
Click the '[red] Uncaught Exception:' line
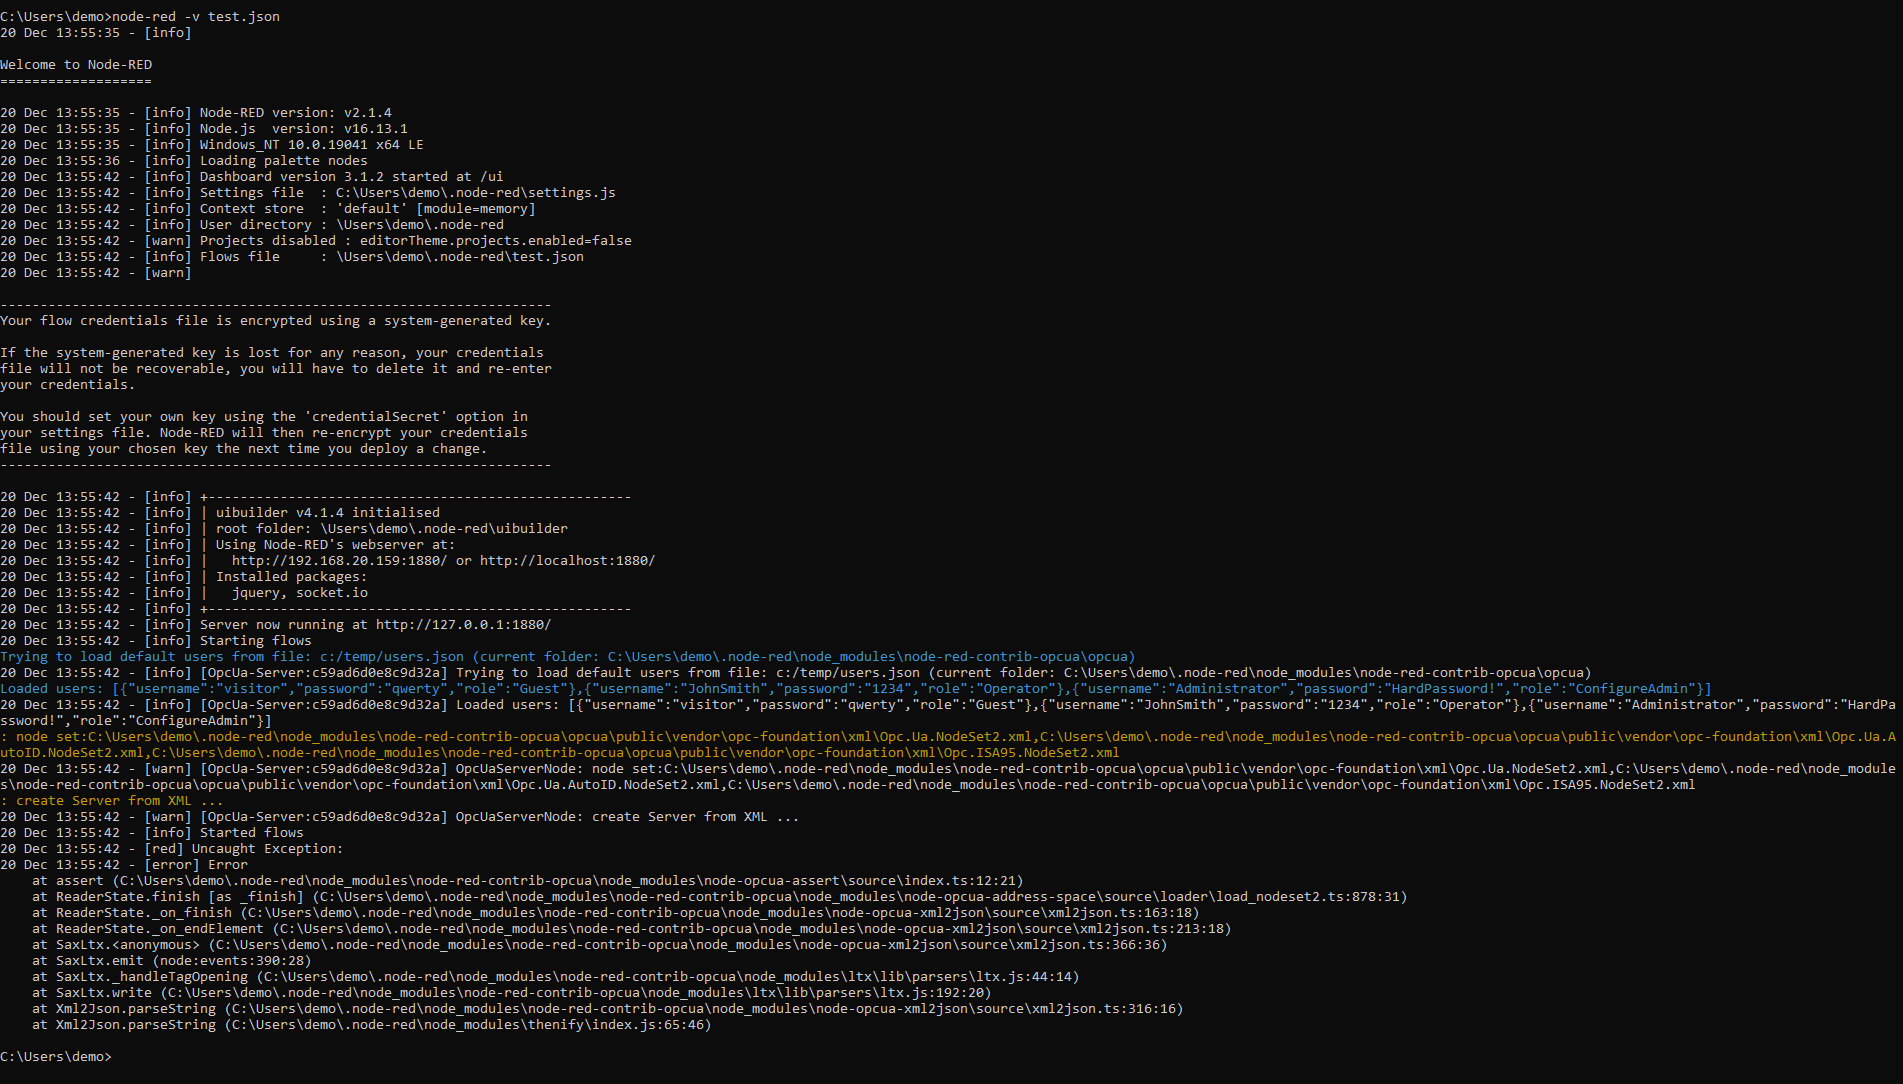[x=172, y=849]
